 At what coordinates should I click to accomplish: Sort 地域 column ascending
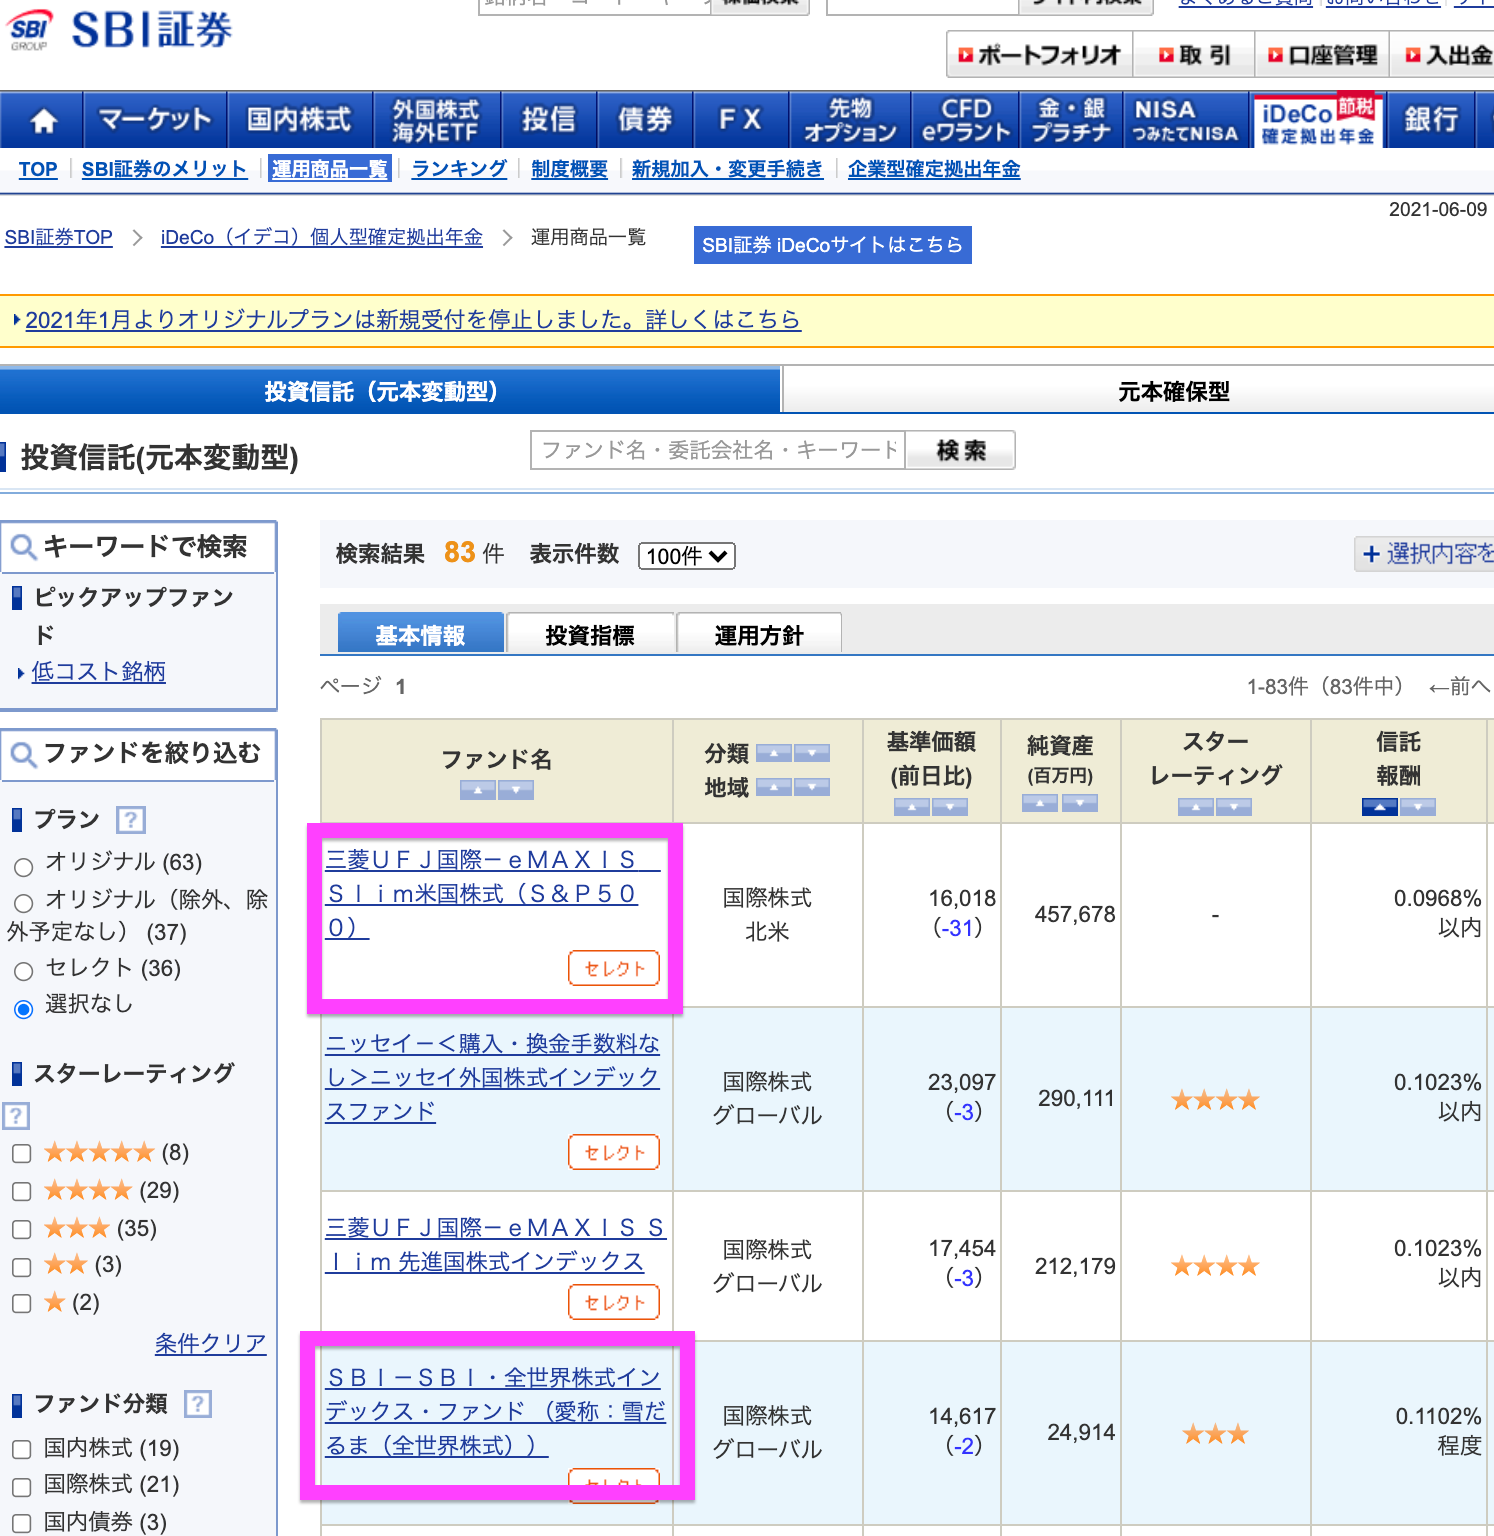pos(774,787)
